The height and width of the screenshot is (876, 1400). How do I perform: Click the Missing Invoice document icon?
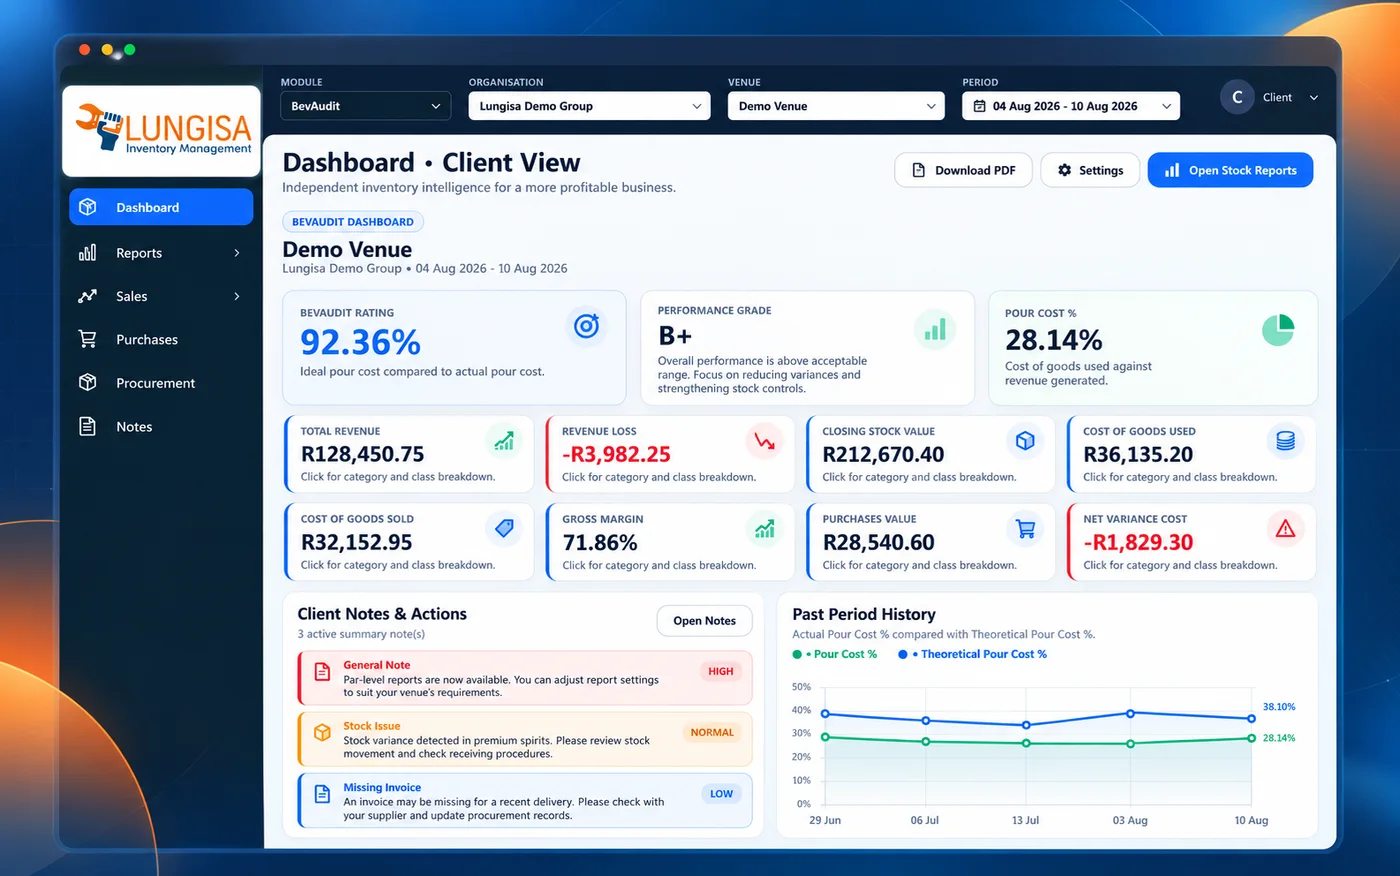tap(322, 794)
